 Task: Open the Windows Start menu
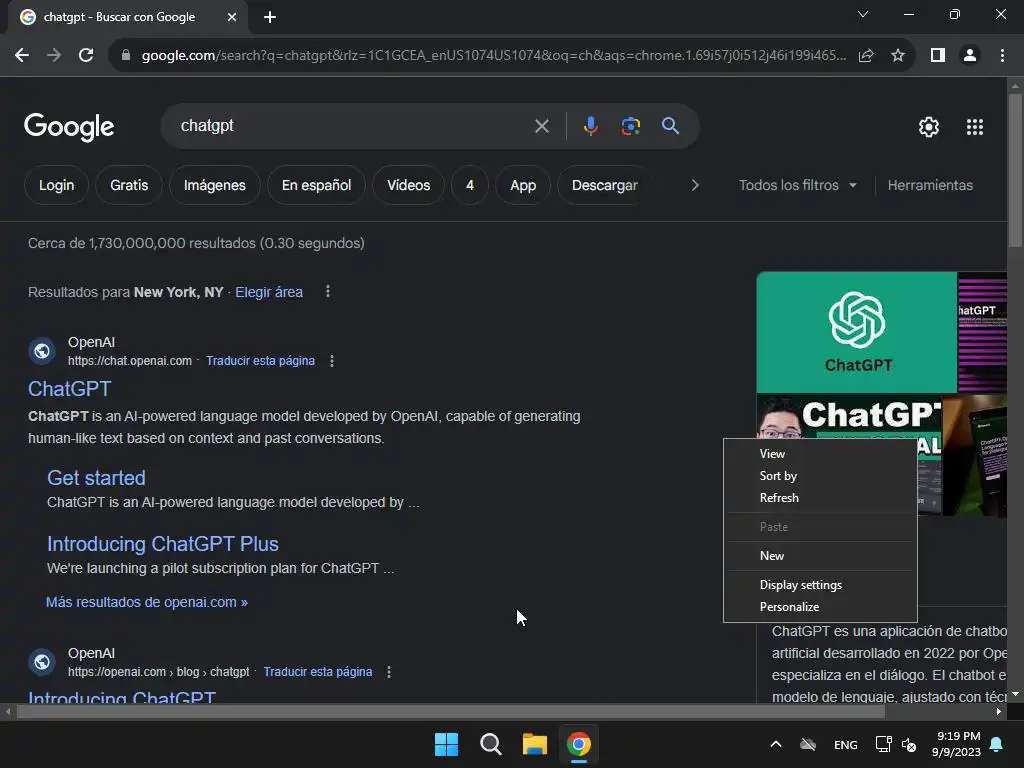click(447, 744)
